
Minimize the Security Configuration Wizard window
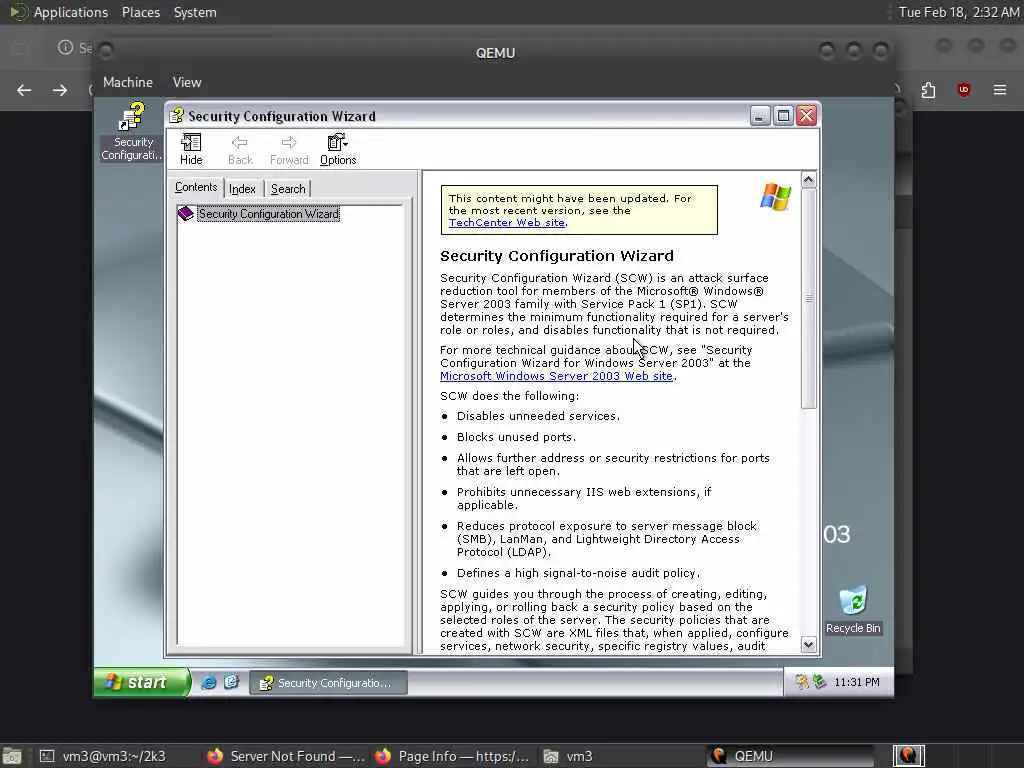click(759, 116)
